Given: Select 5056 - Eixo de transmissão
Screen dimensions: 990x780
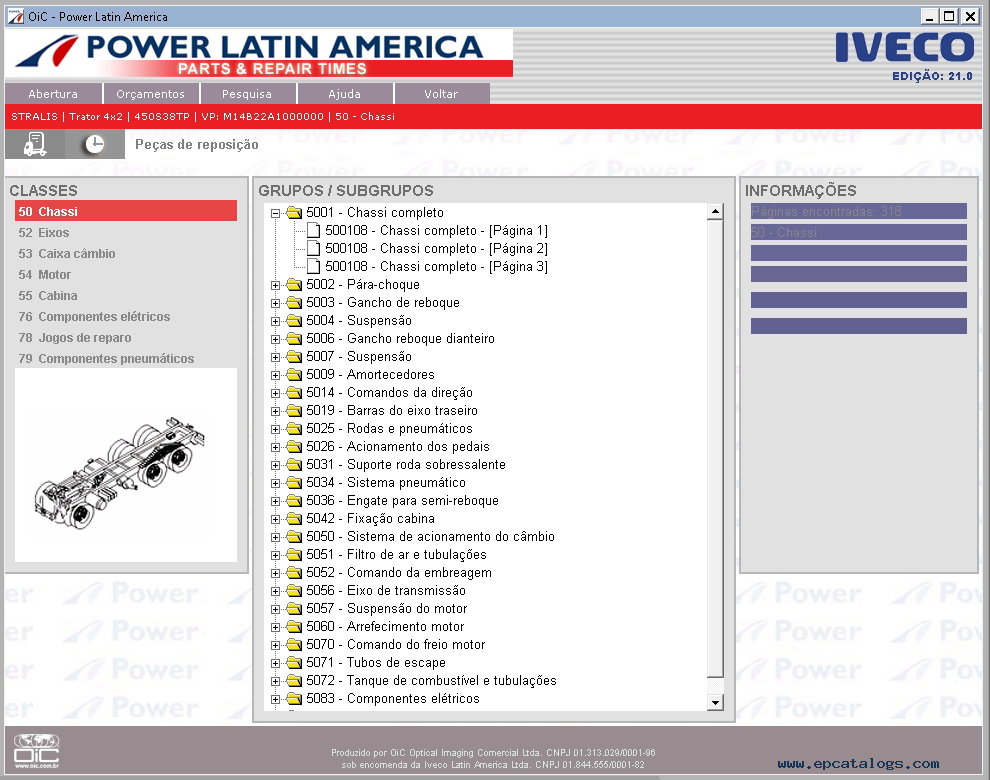Looking at the screenshot, I should pyautogui.click(x=386, y=591).
